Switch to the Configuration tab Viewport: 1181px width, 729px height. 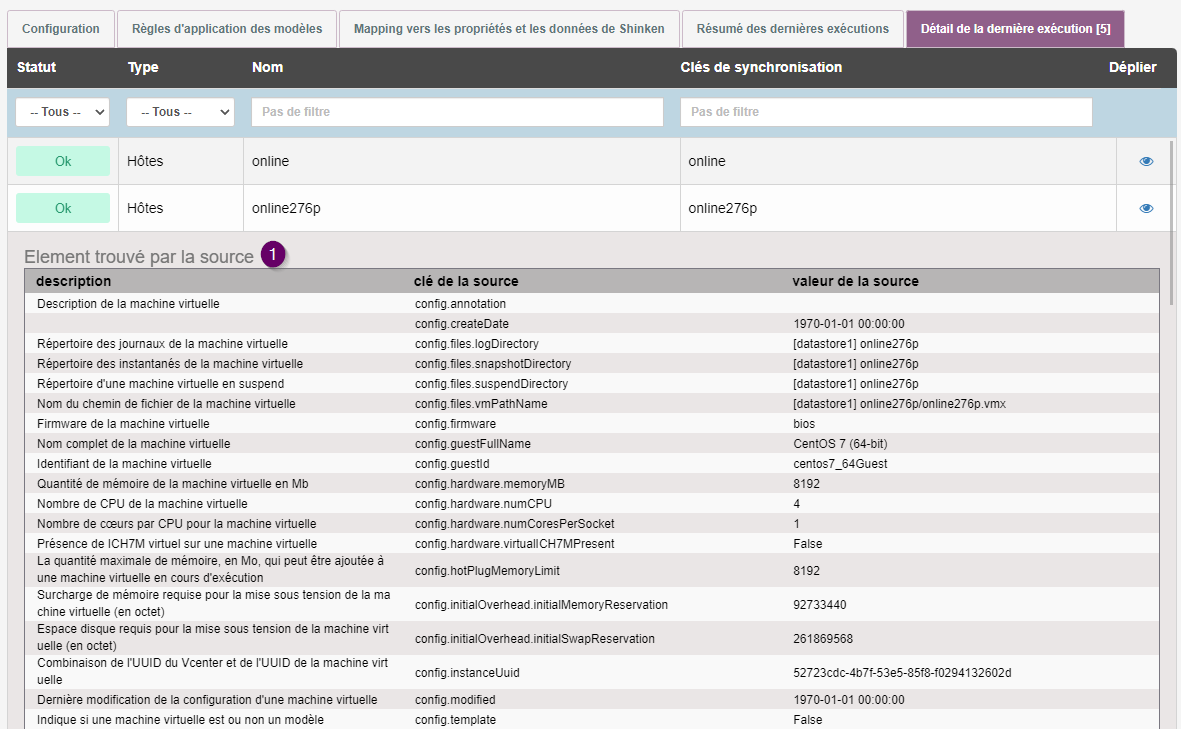(61, 29)
